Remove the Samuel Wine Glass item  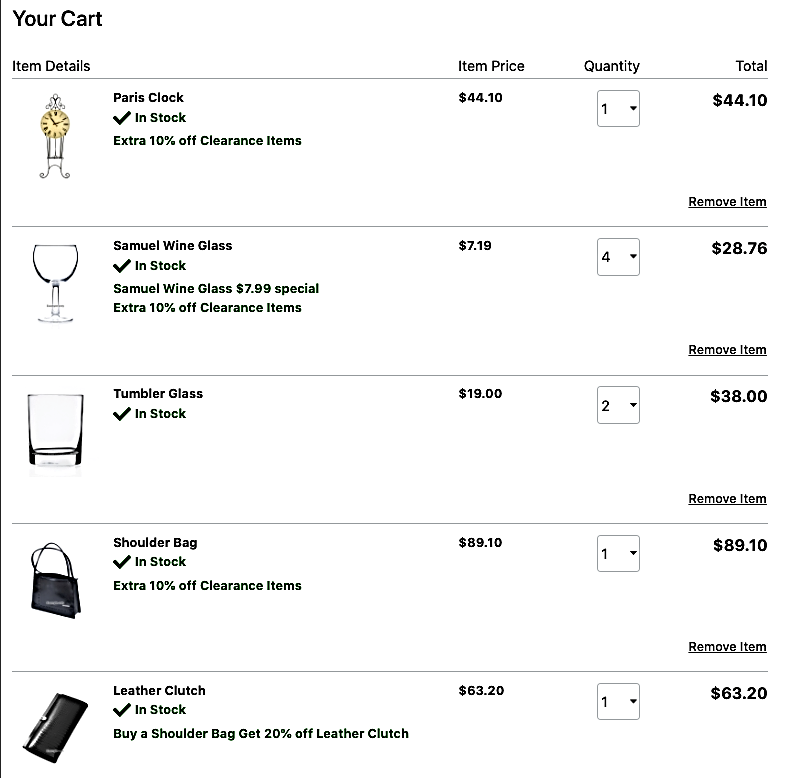[727, 350]
